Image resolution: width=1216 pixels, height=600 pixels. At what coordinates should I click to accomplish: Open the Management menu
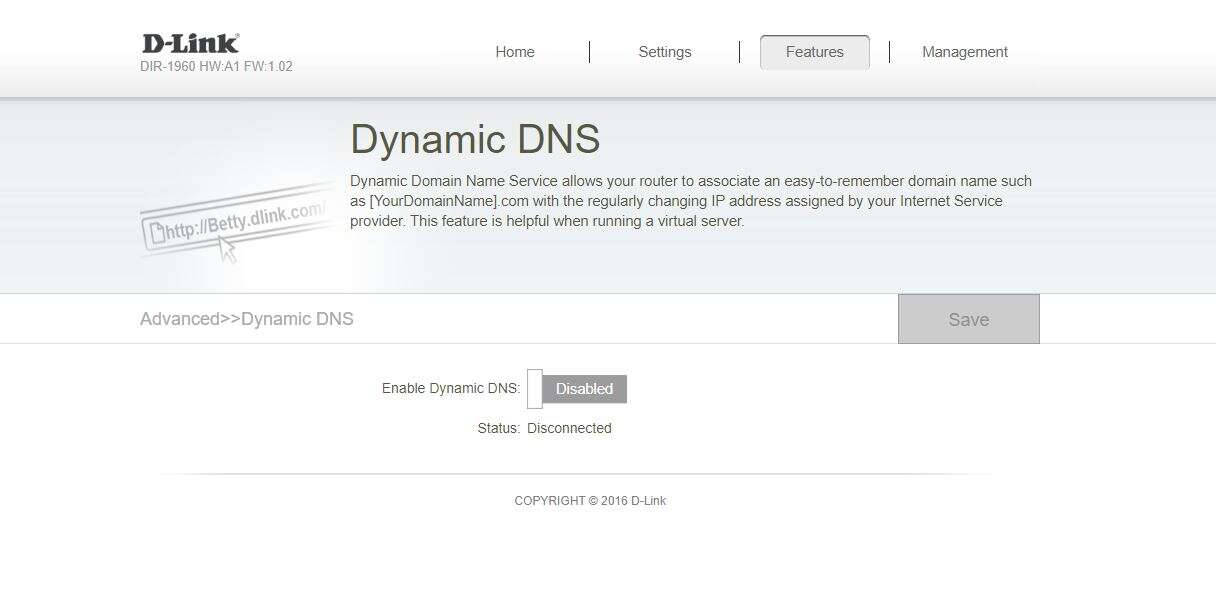[x=964, y=52]
